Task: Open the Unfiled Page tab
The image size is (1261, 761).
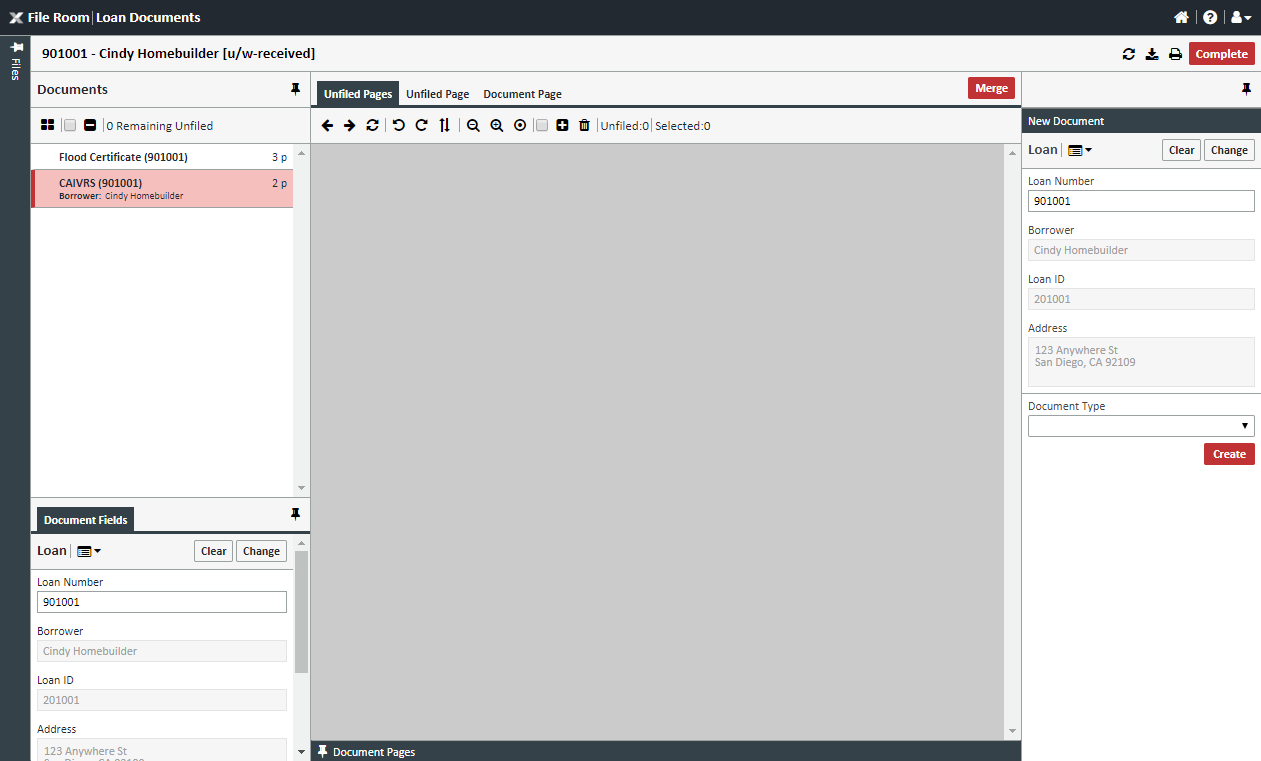Action: tap(437, 93)
